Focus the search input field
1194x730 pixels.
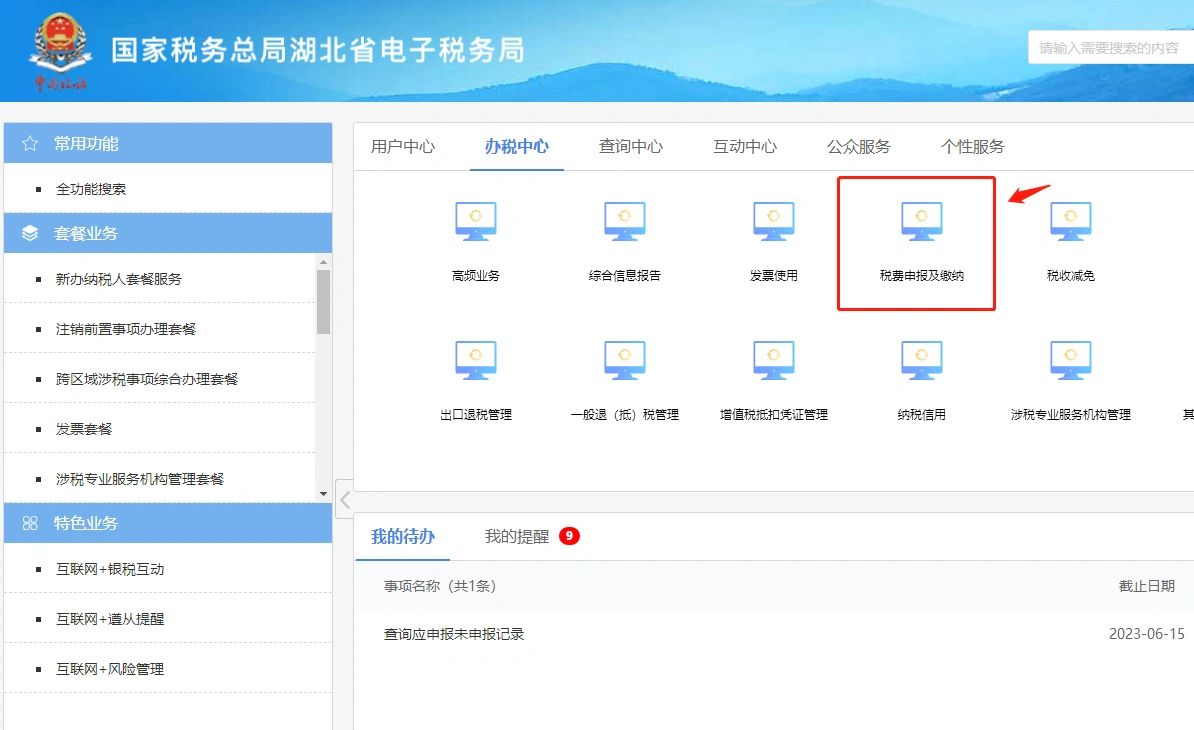pyautogui.click(x=1111, y=48)
